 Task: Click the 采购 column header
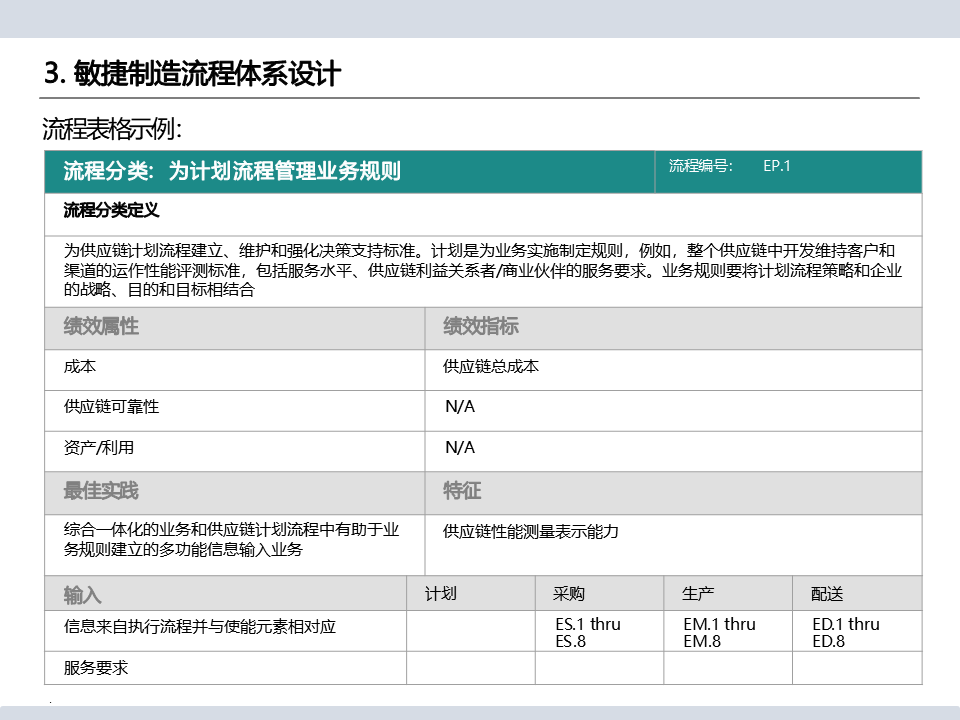coord(599,593)
